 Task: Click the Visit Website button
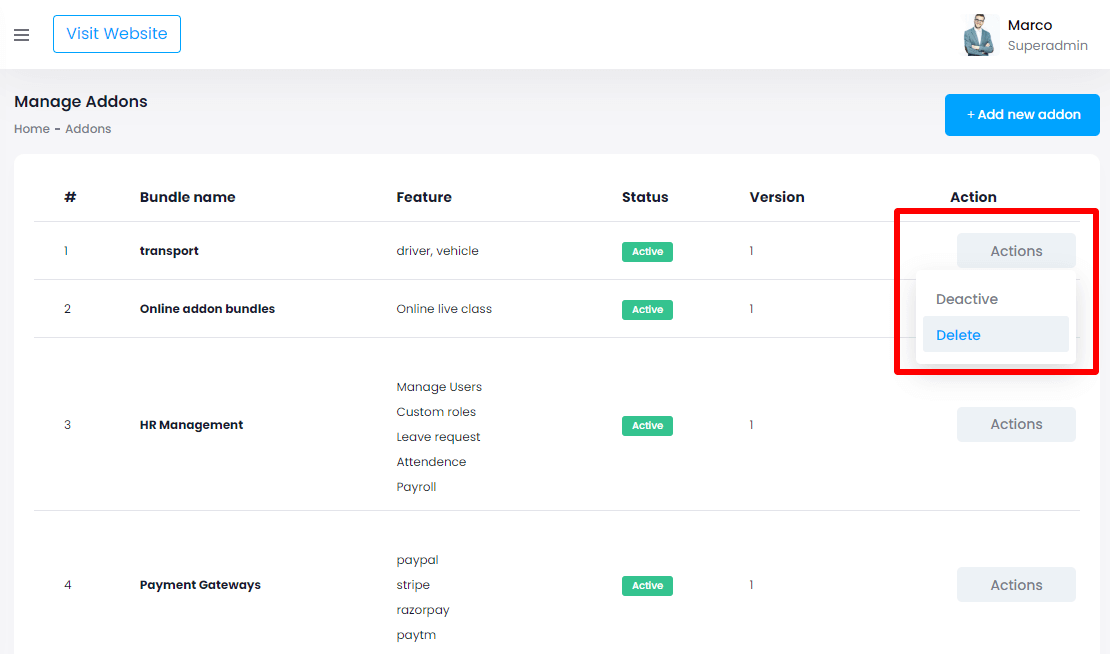point(117,34)
